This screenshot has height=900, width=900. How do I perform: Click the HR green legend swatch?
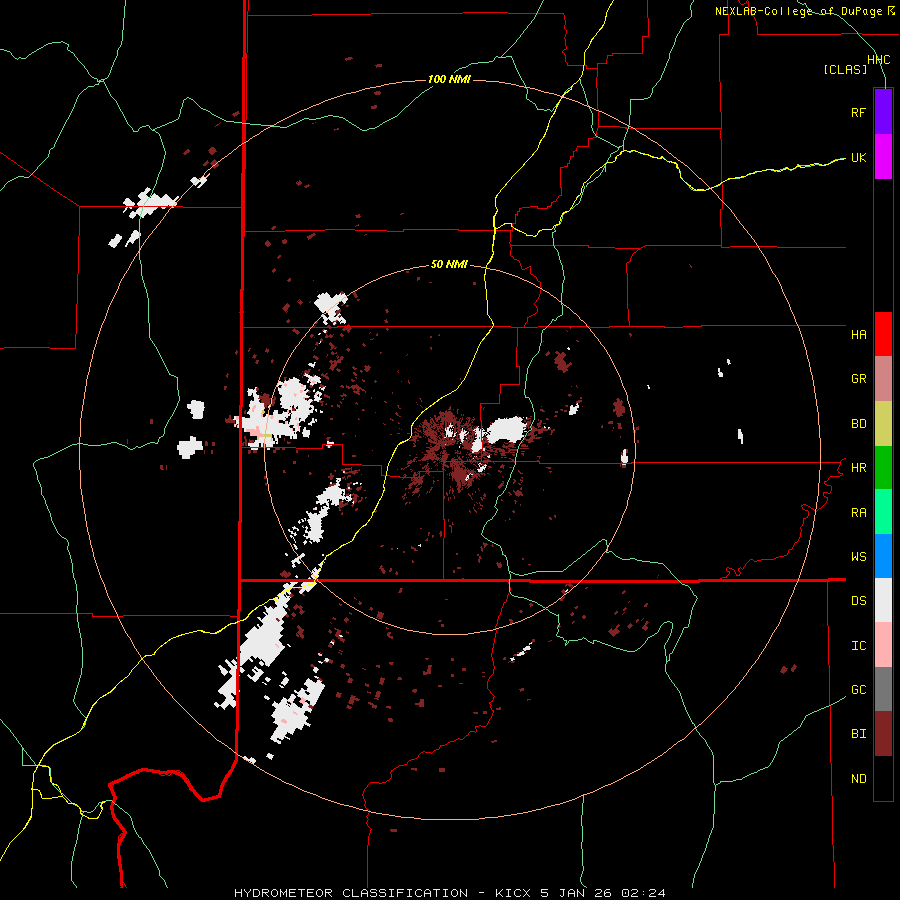[x=883, y=468]
